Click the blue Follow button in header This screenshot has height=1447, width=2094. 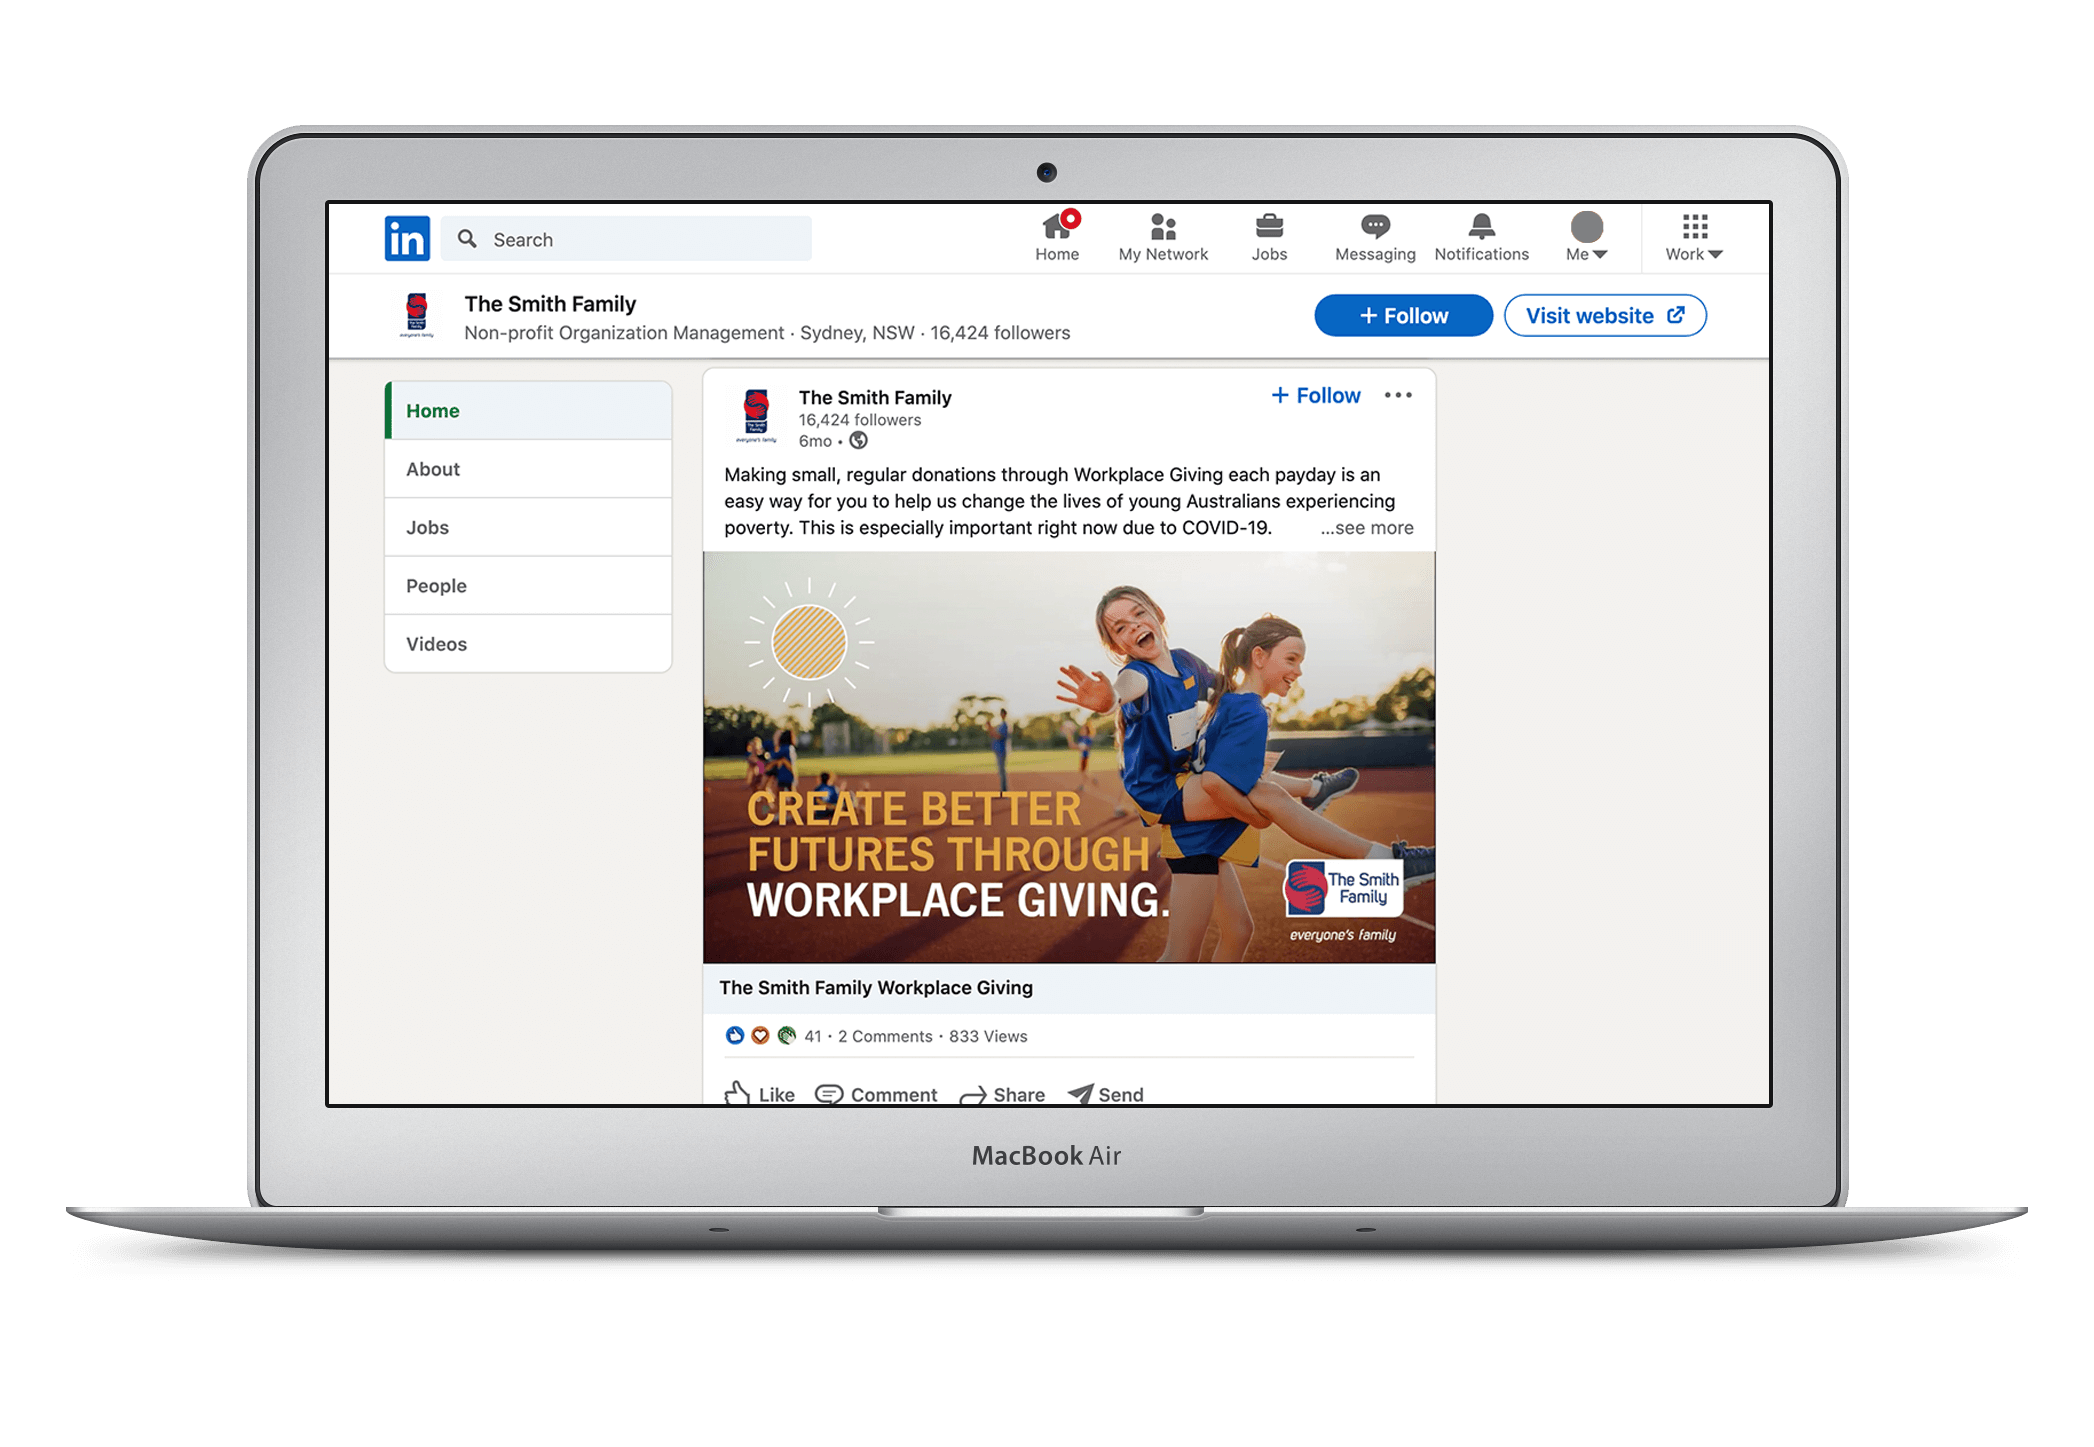(x=1403, y=316)
